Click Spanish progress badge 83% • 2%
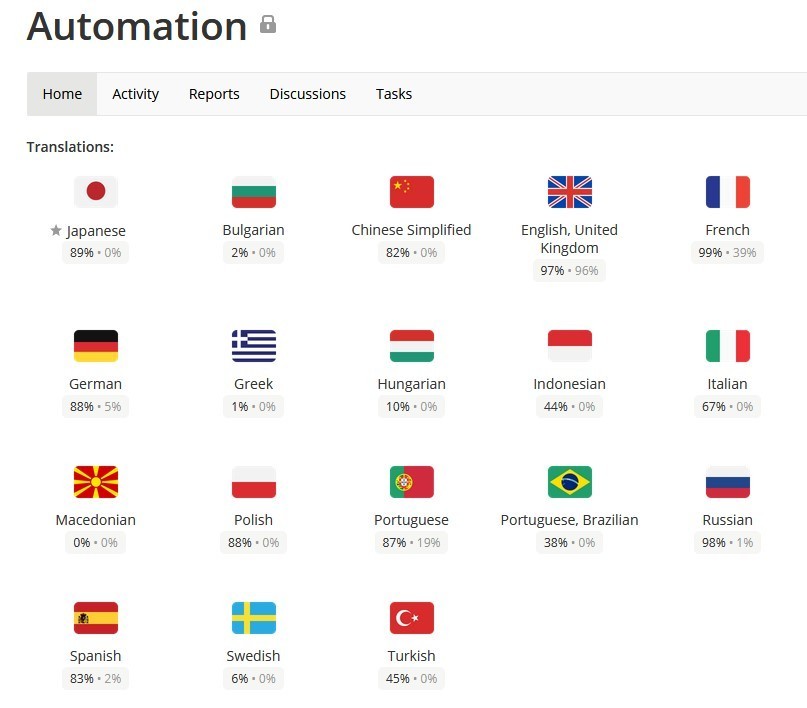 pyautogui.click(x=95, y=679)
